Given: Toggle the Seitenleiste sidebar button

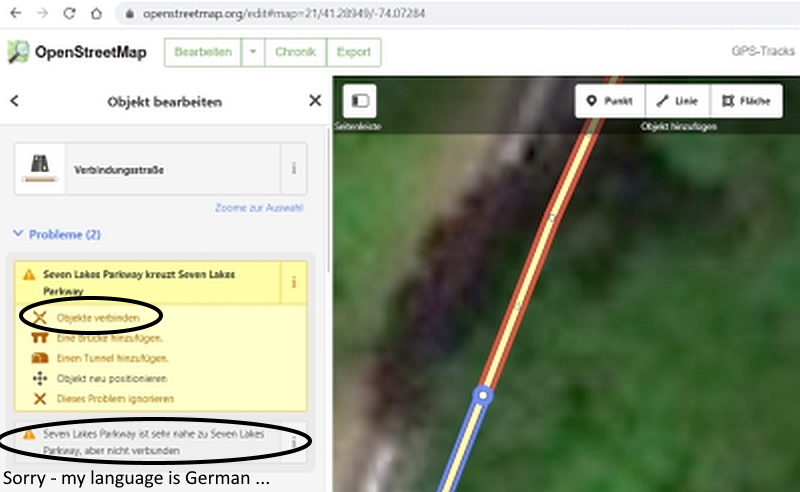Looking at the screenshot, I should (x=360, y=101).
